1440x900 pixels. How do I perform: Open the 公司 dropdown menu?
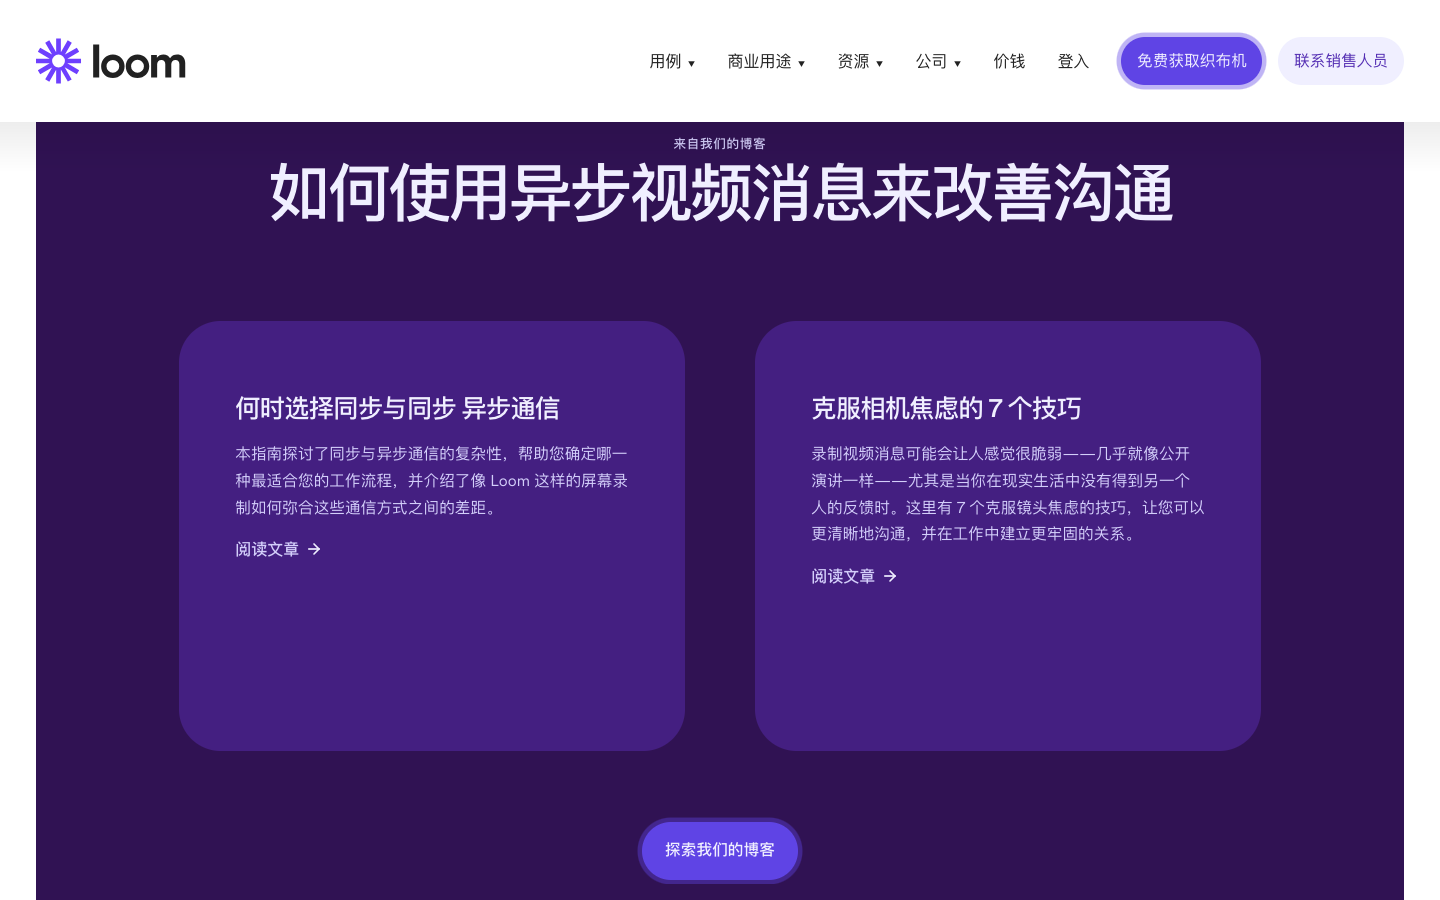click(x=937, y=61)
